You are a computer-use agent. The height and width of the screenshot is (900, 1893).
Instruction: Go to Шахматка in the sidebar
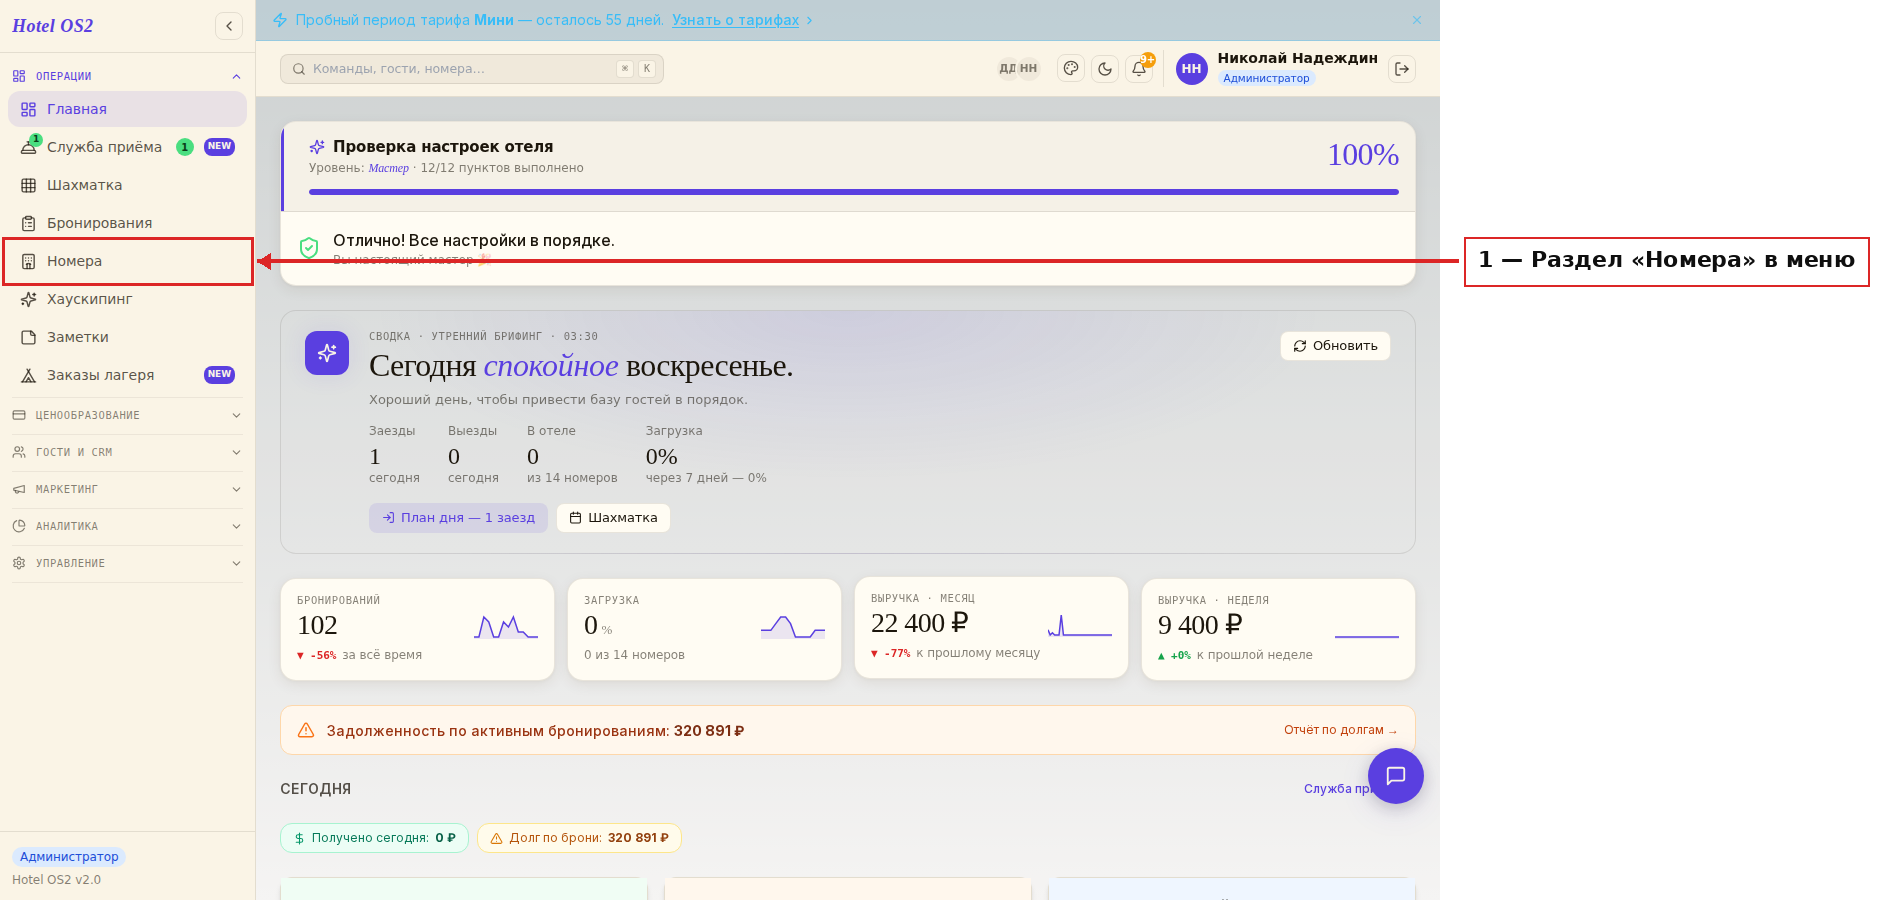(127, 185)
